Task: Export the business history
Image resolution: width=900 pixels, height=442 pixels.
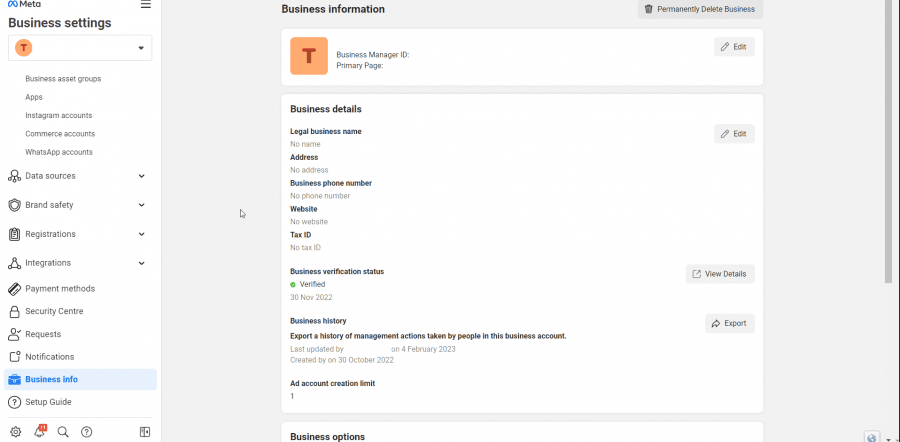Action: (730, 323)
